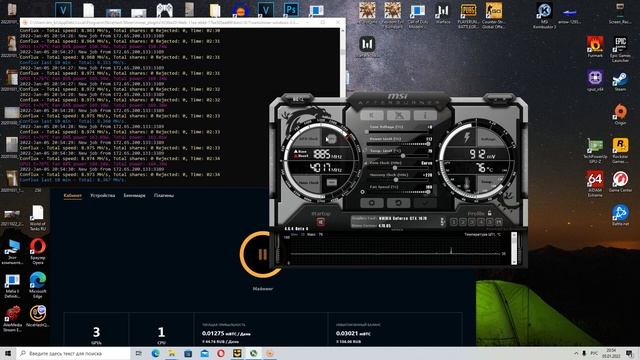Click the Windows taskbar search box
Image resolution: width=640 pixels, height=360 pixels.
[73, 353]
